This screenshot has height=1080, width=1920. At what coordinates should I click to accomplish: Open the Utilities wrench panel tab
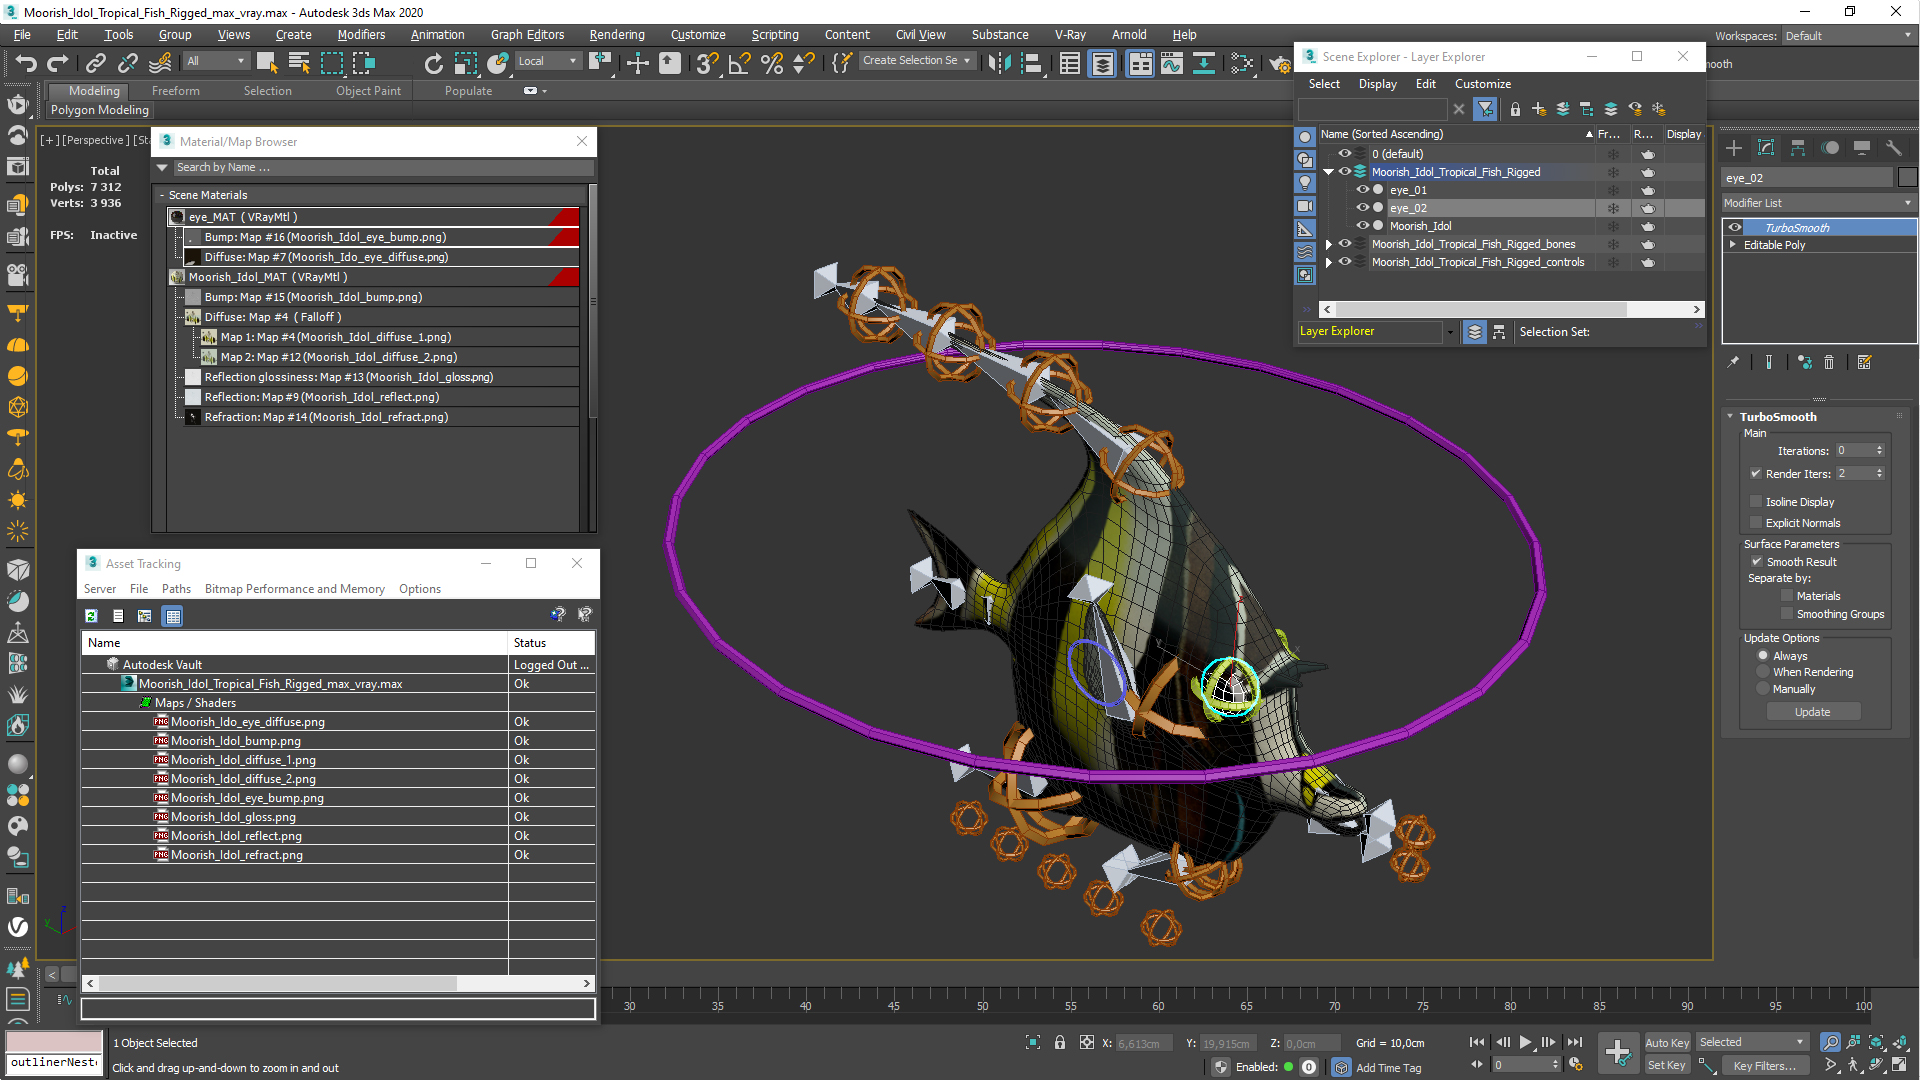[1894, 147]
